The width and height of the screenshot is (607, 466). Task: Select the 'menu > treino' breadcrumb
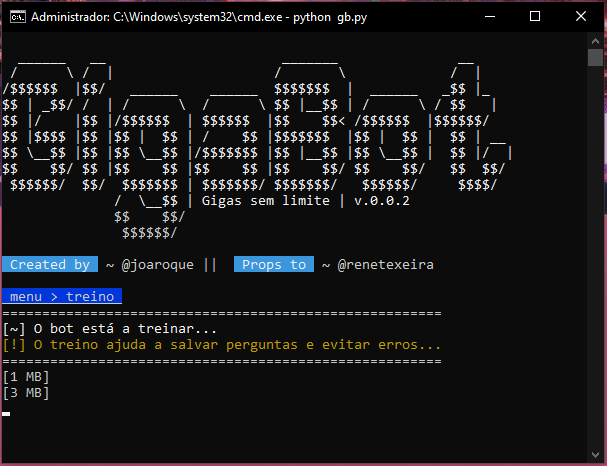[62, 297]
